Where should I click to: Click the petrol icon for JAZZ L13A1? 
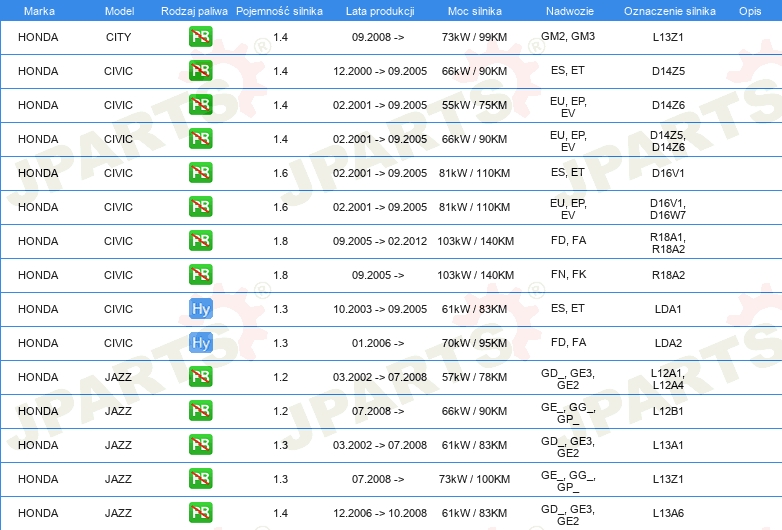click(200, 445)
